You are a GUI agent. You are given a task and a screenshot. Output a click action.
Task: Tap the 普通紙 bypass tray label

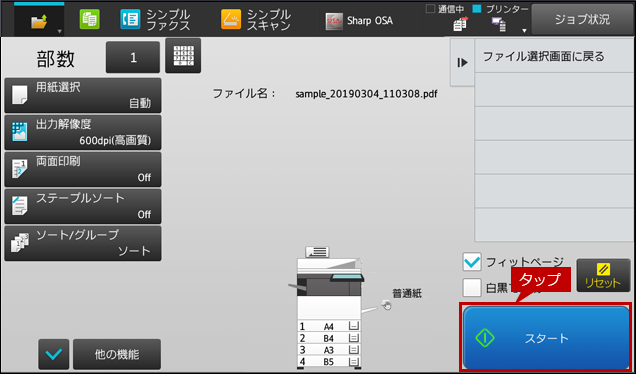[x=407, y=293]
